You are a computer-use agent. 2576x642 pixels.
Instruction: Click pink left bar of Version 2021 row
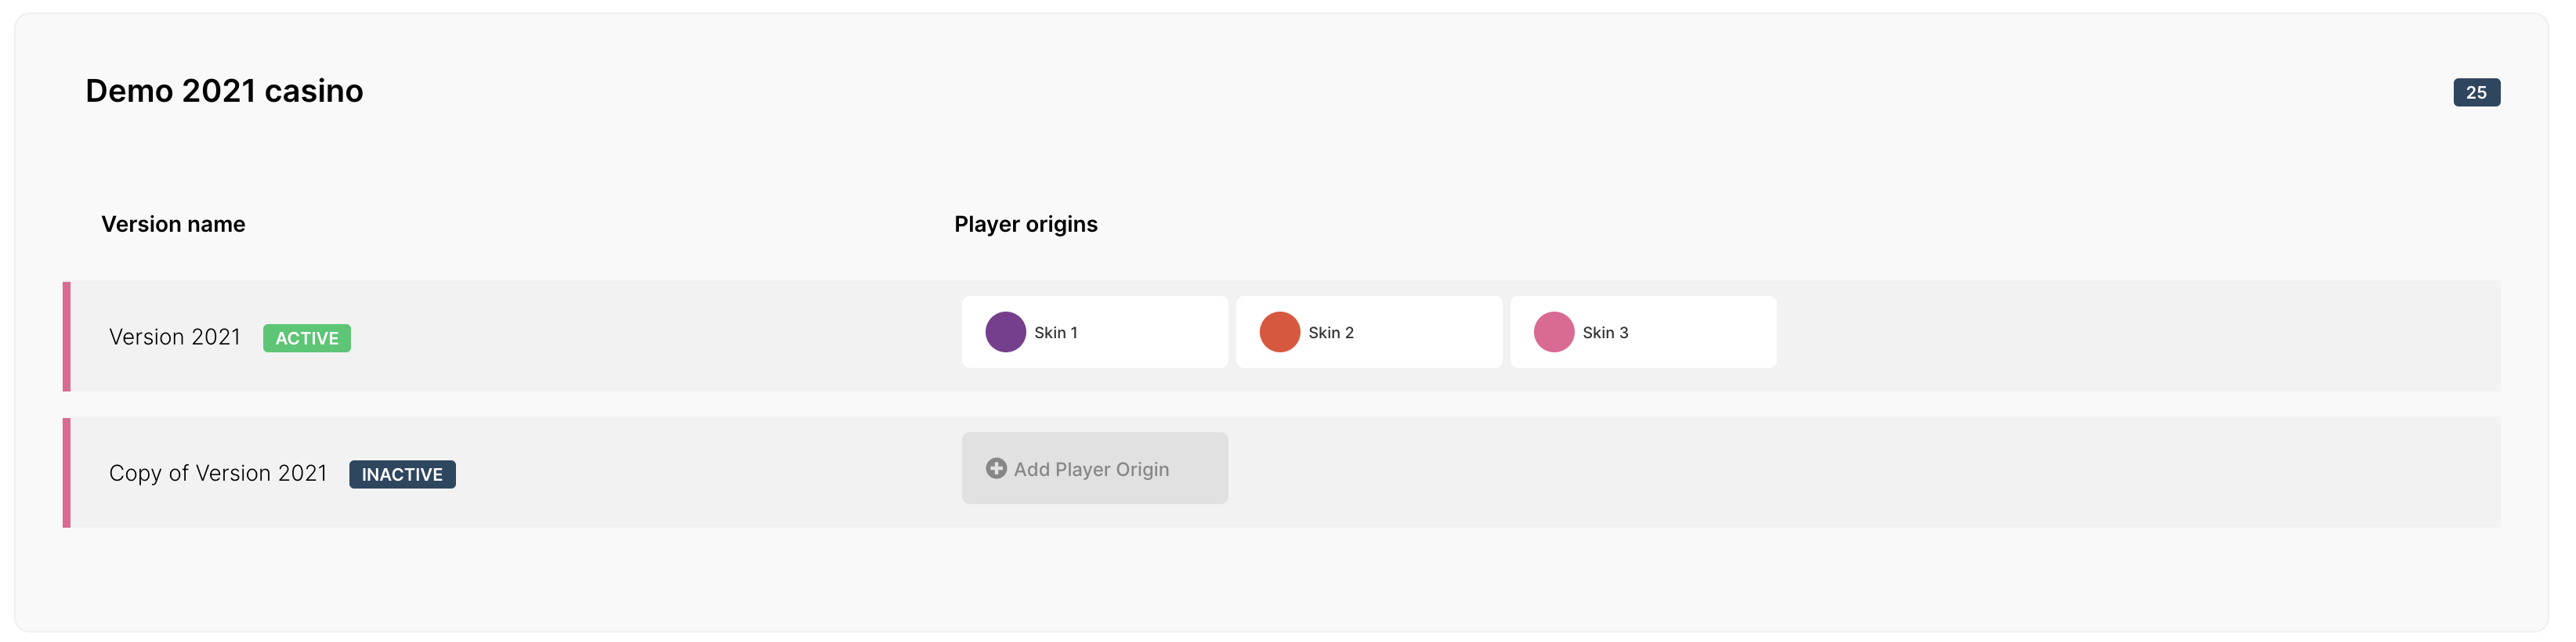pyautogui.click(x=67, y=336)
